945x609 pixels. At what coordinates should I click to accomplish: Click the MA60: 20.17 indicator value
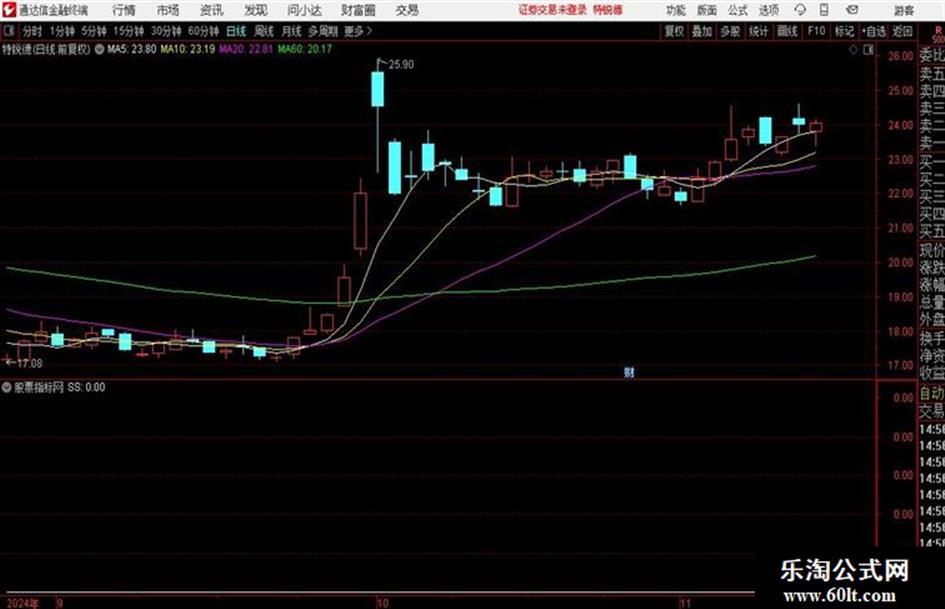coord(305,49)
